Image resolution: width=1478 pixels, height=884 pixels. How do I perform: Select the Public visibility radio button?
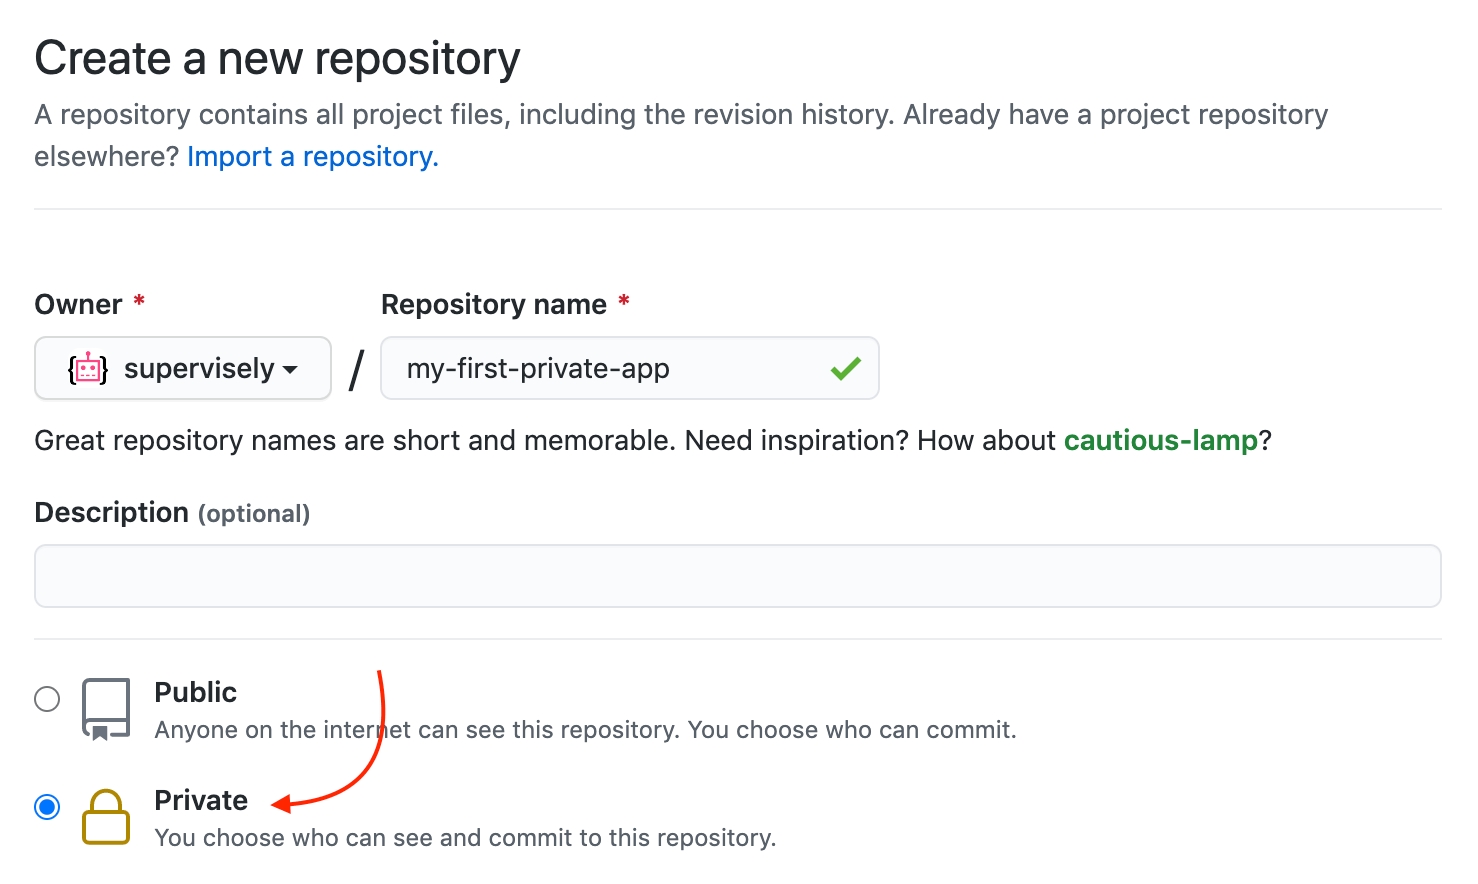[47, 699]
